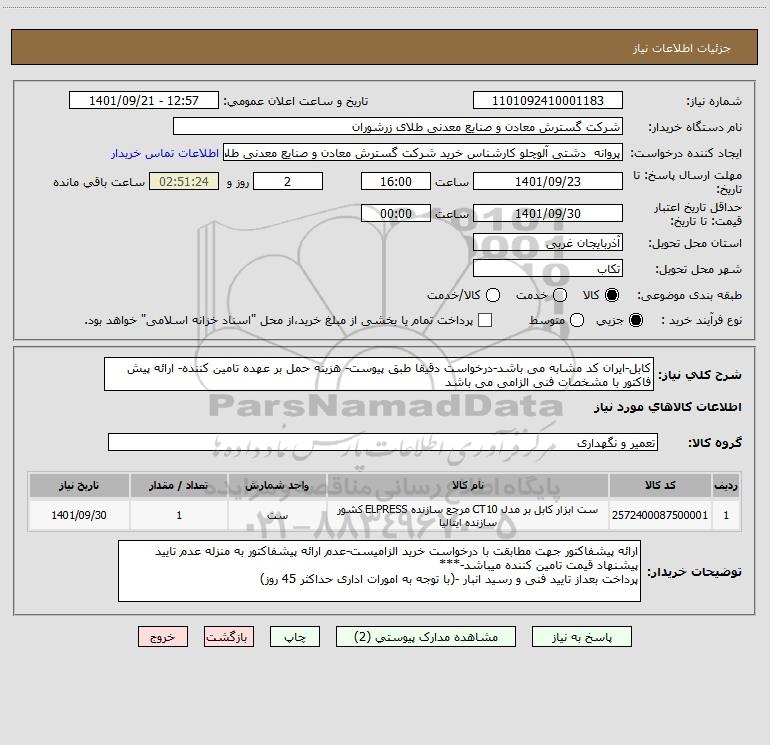
Task: Click the تاریخ نیاز column header
Action: [x=79, y=486]
